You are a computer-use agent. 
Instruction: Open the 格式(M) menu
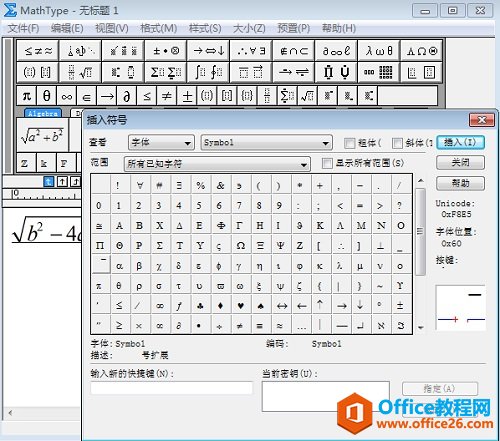[159, 28]
